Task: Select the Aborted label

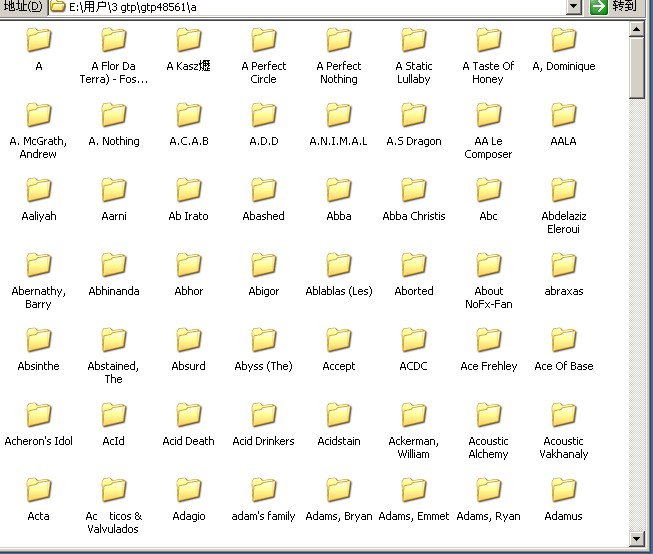Action: coord(414,291)
